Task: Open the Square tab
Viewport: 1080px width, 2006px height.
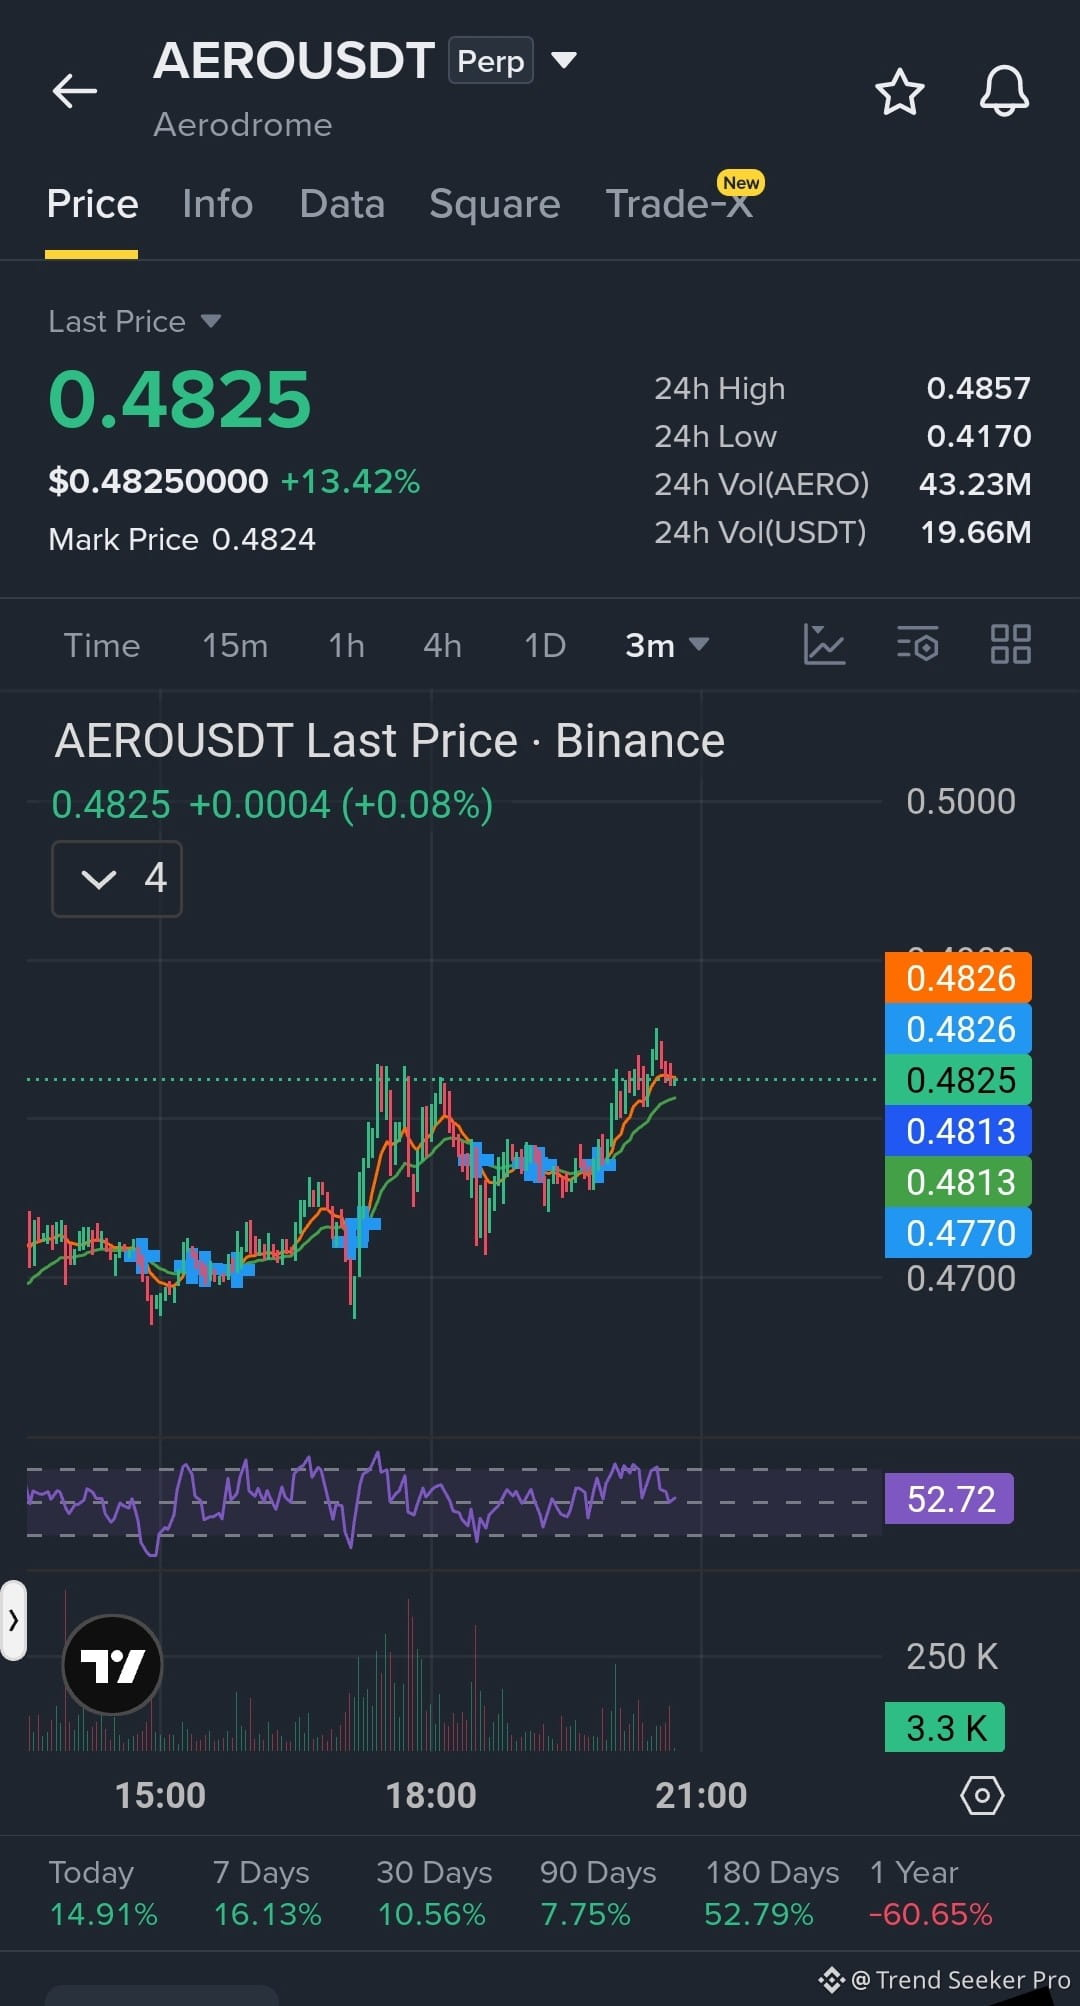Action: coord(494,204)
